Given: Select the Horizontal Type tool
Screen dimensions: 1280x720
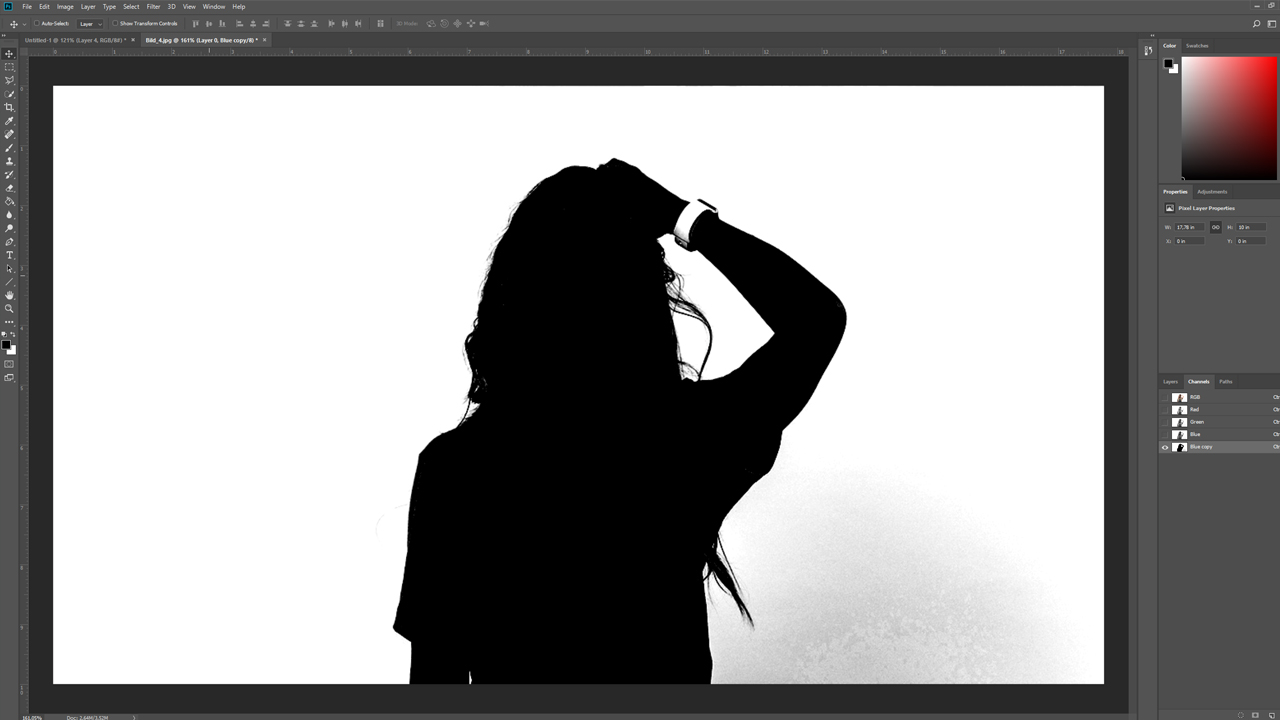Looking at the screenshot, I should pyautogui.click(x=10, y=255).
